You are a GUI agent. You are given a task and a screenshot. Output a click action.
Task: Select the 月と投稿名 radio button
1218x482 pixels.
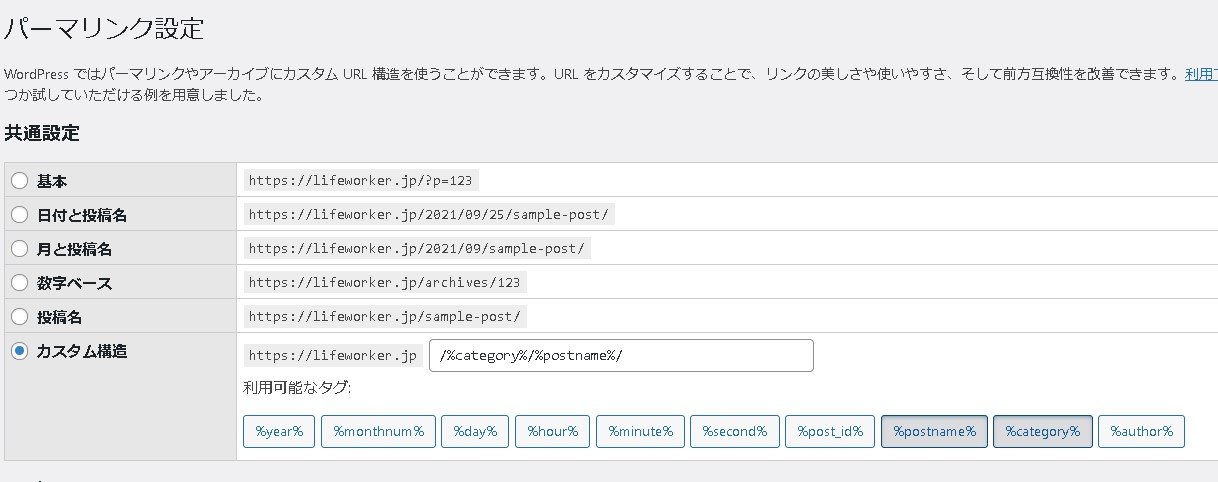(x=19, y=249)
